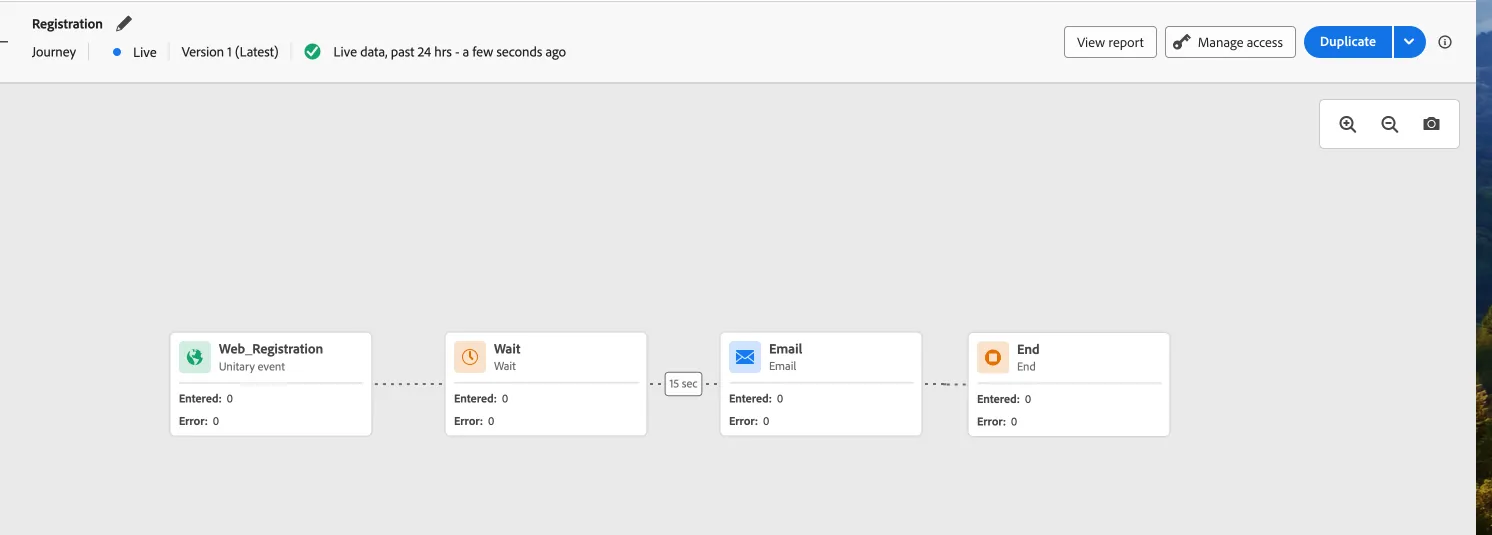Click the End stop icon
This screenshot has width=1492, height=535.
pos(993,357)
